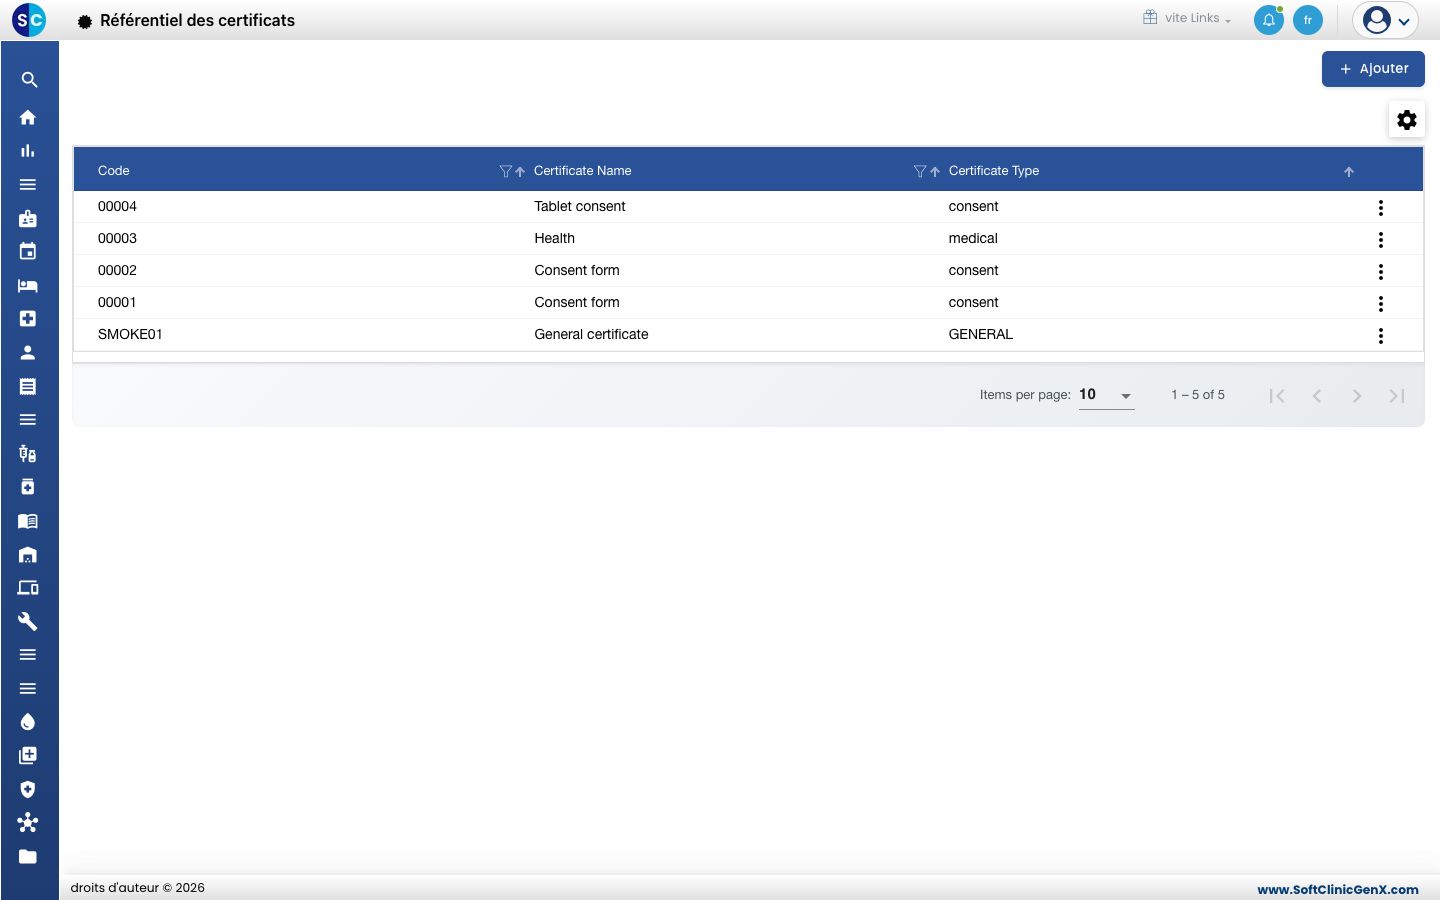This screenshot has height=900, width=1440.
Task: Open the calendar icon in the sidebar
Action: pos(28,251)
